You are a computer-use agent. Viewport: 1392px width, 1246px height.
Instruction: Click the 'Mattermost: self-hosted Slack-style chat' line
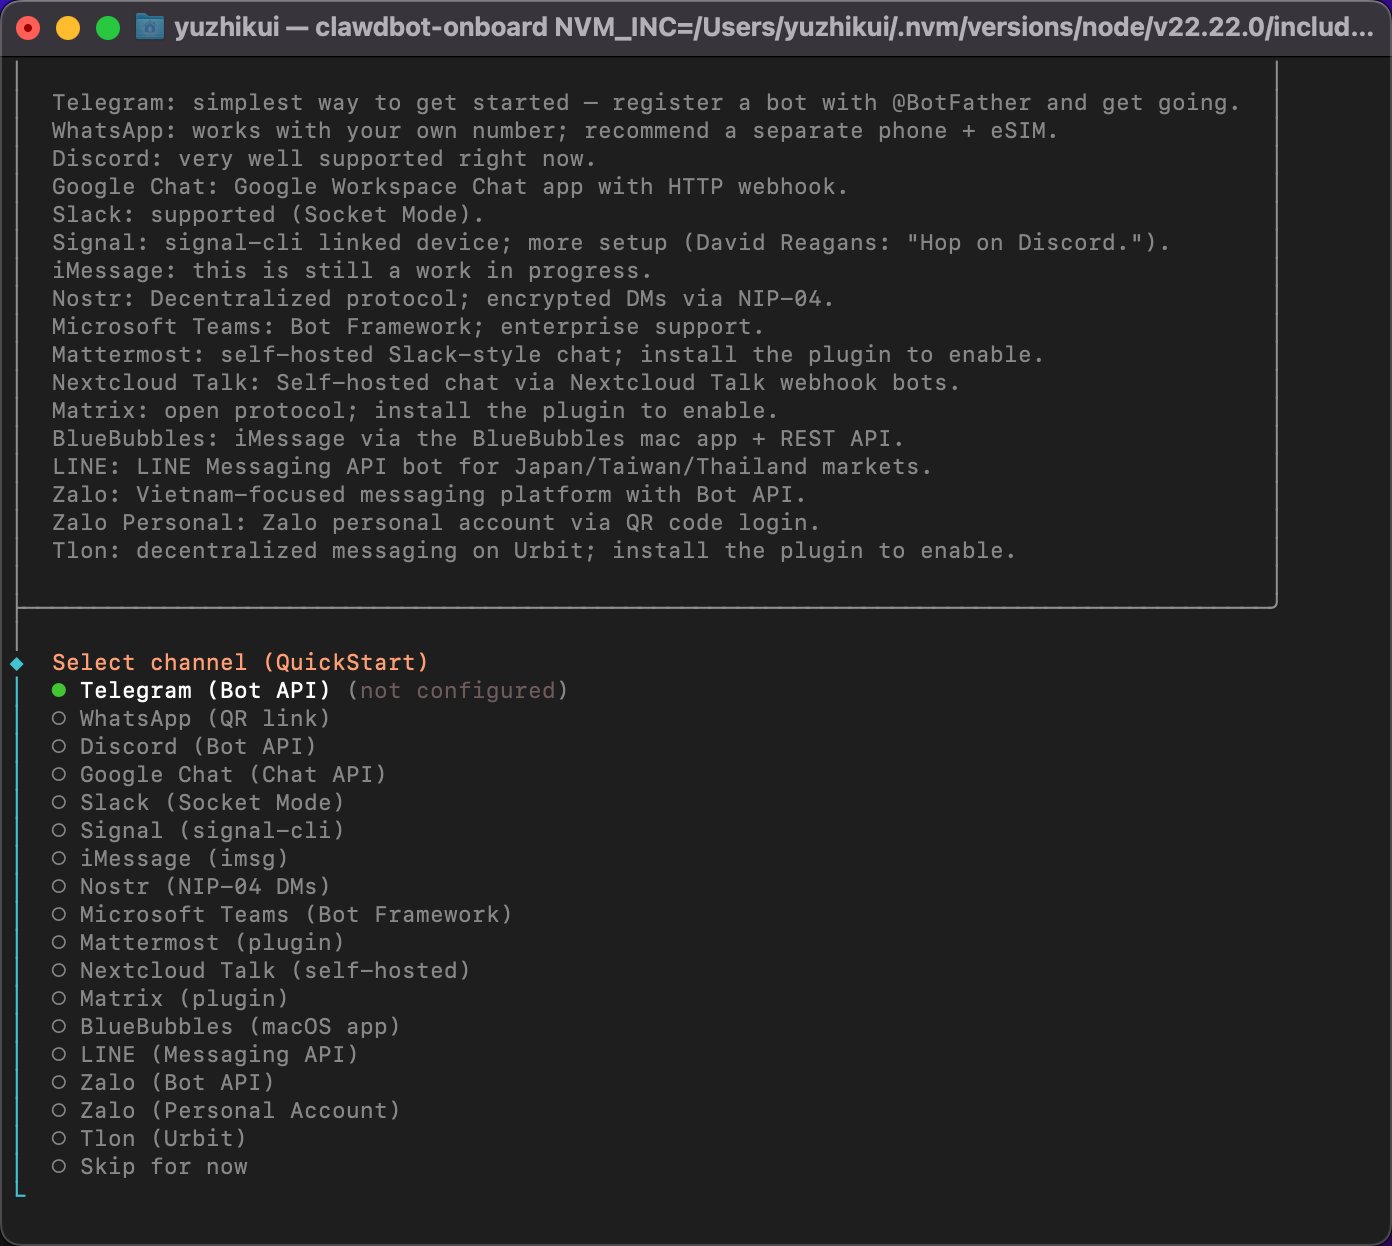coord(548,355)
